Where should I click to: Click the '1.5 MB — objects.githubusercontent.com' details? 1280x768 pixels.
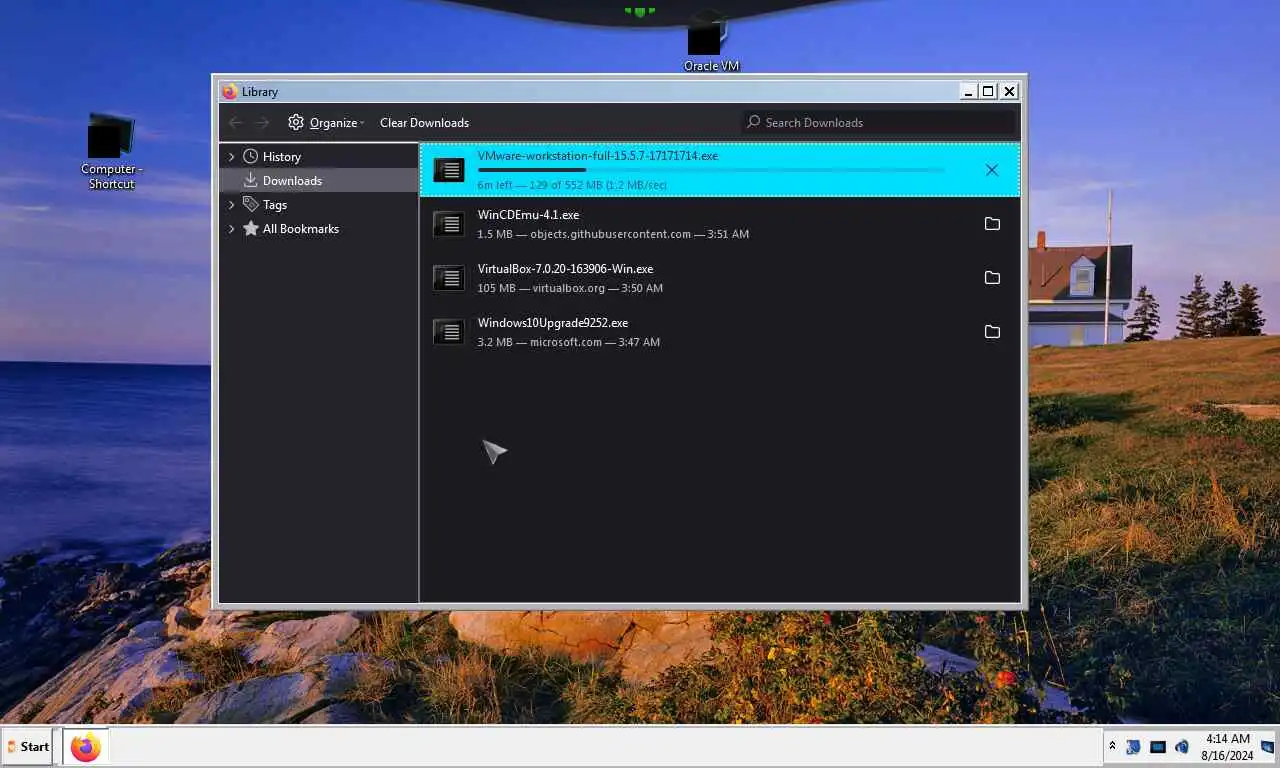click(x=613, y=234)
